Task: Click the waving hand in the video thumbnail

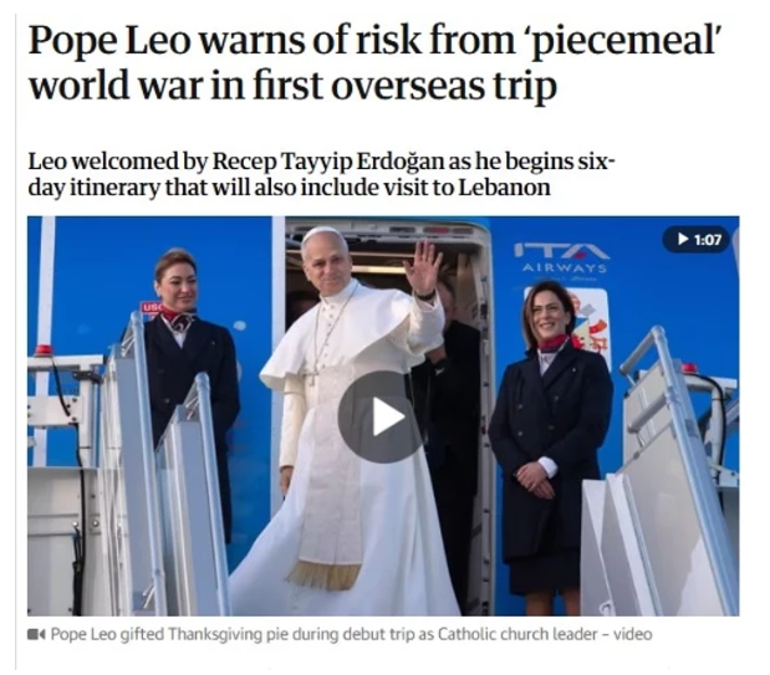Action: tap(423, 267)
